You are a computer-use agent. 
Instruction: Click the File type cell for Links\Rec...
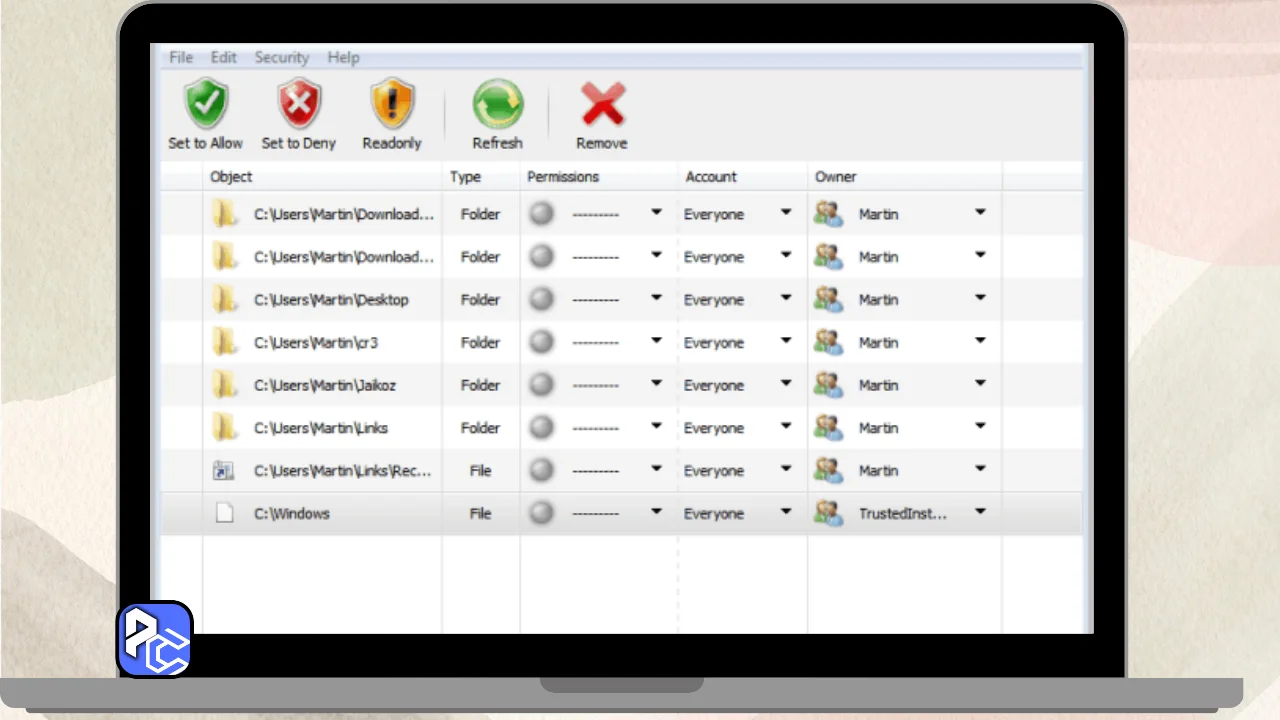pos(481,471)
